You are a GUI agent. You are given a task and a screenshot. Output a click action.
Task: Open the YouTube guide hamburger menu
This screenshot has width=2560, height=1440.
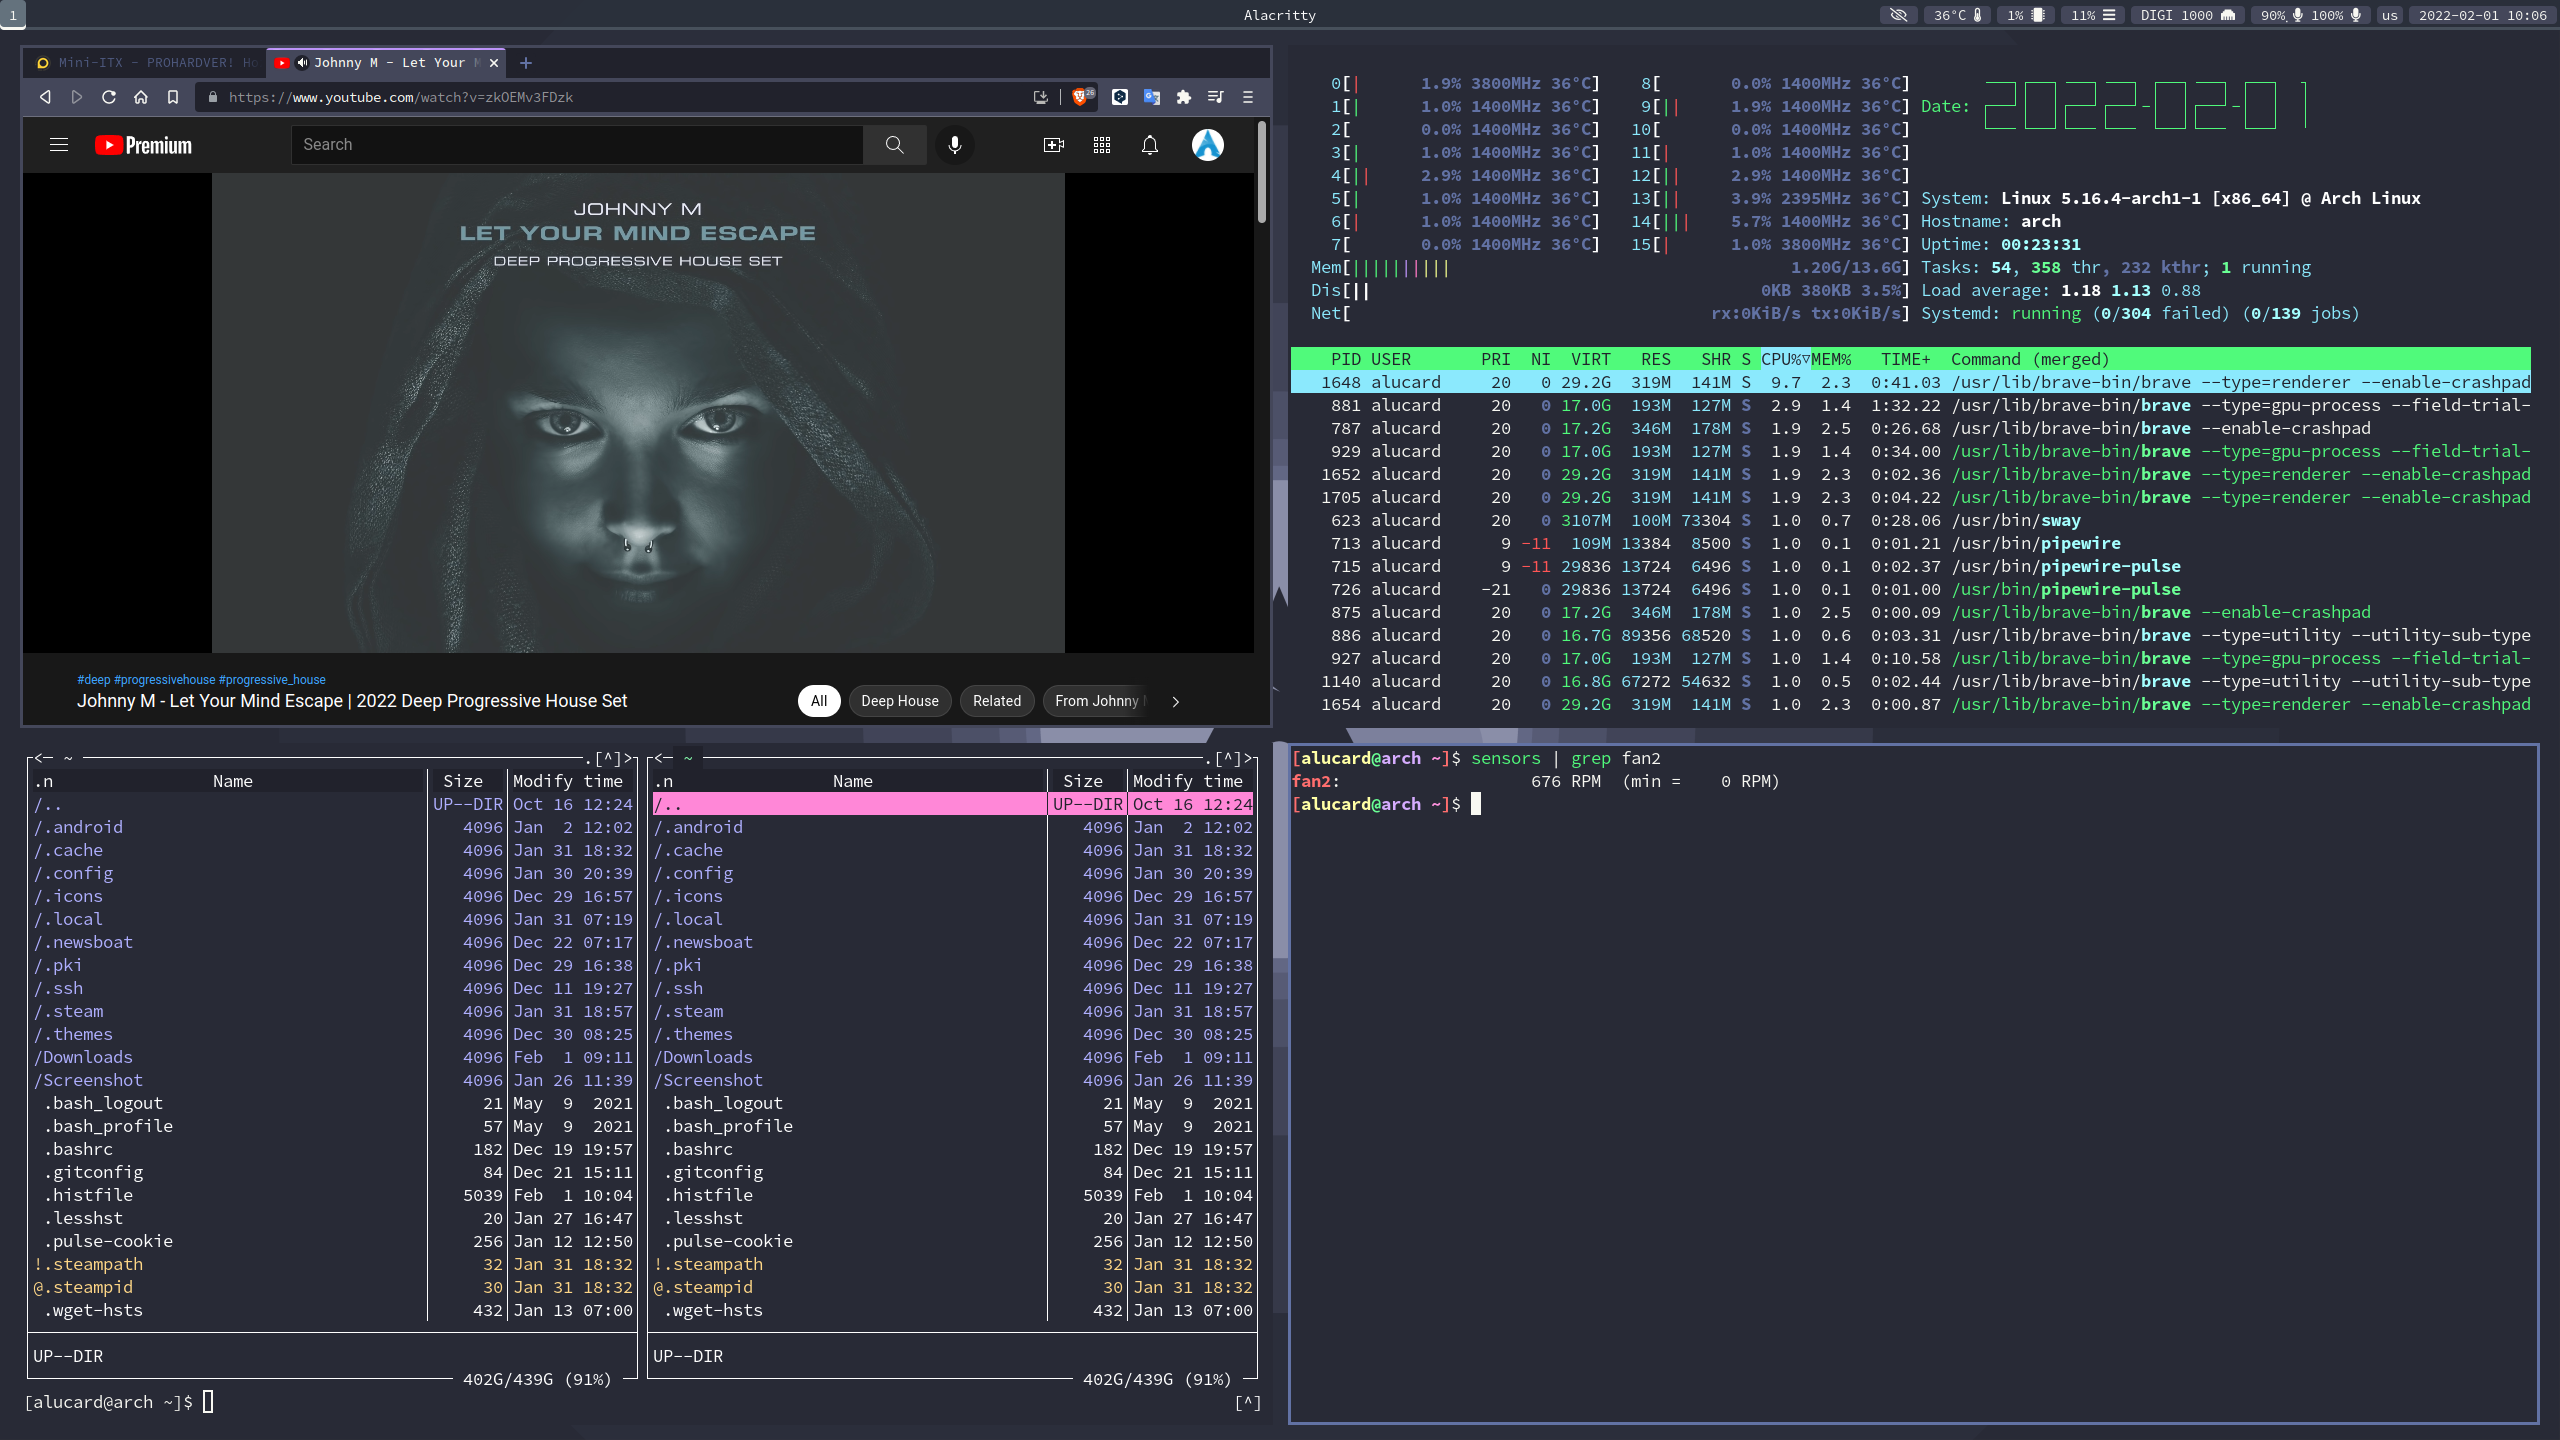point(59,145)
